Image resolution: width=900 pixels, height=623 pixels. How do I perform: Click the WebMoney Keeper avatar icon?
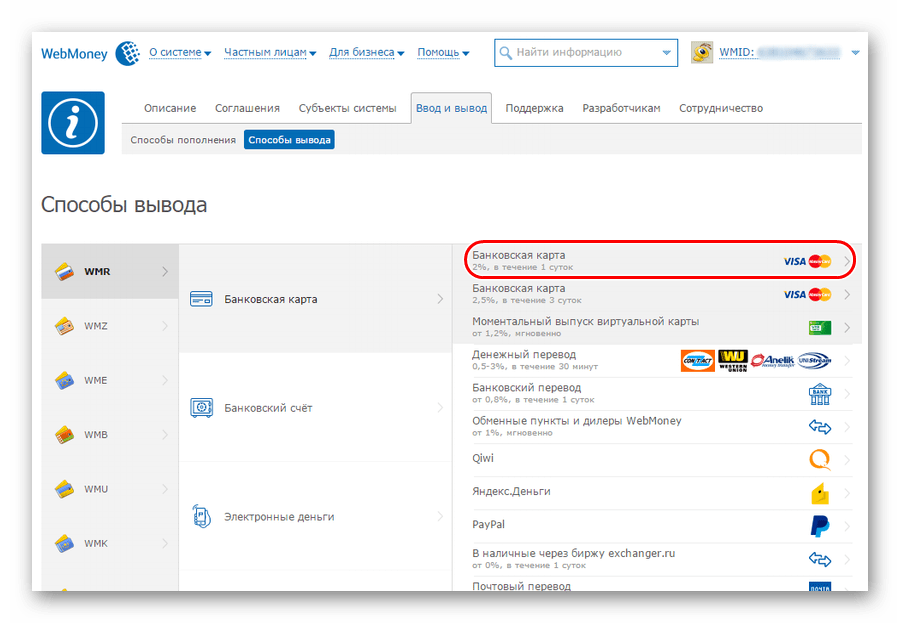point(703,53)
